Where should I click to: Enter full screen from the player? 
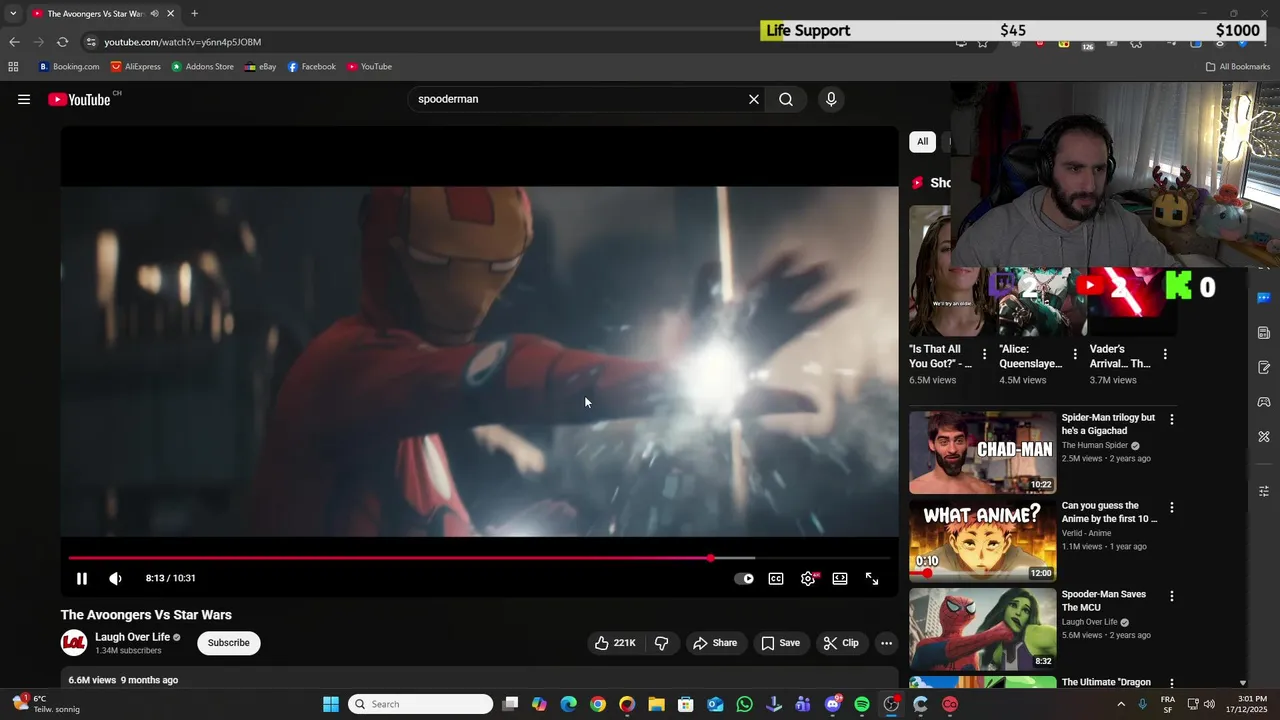click(x=872, y=578)
